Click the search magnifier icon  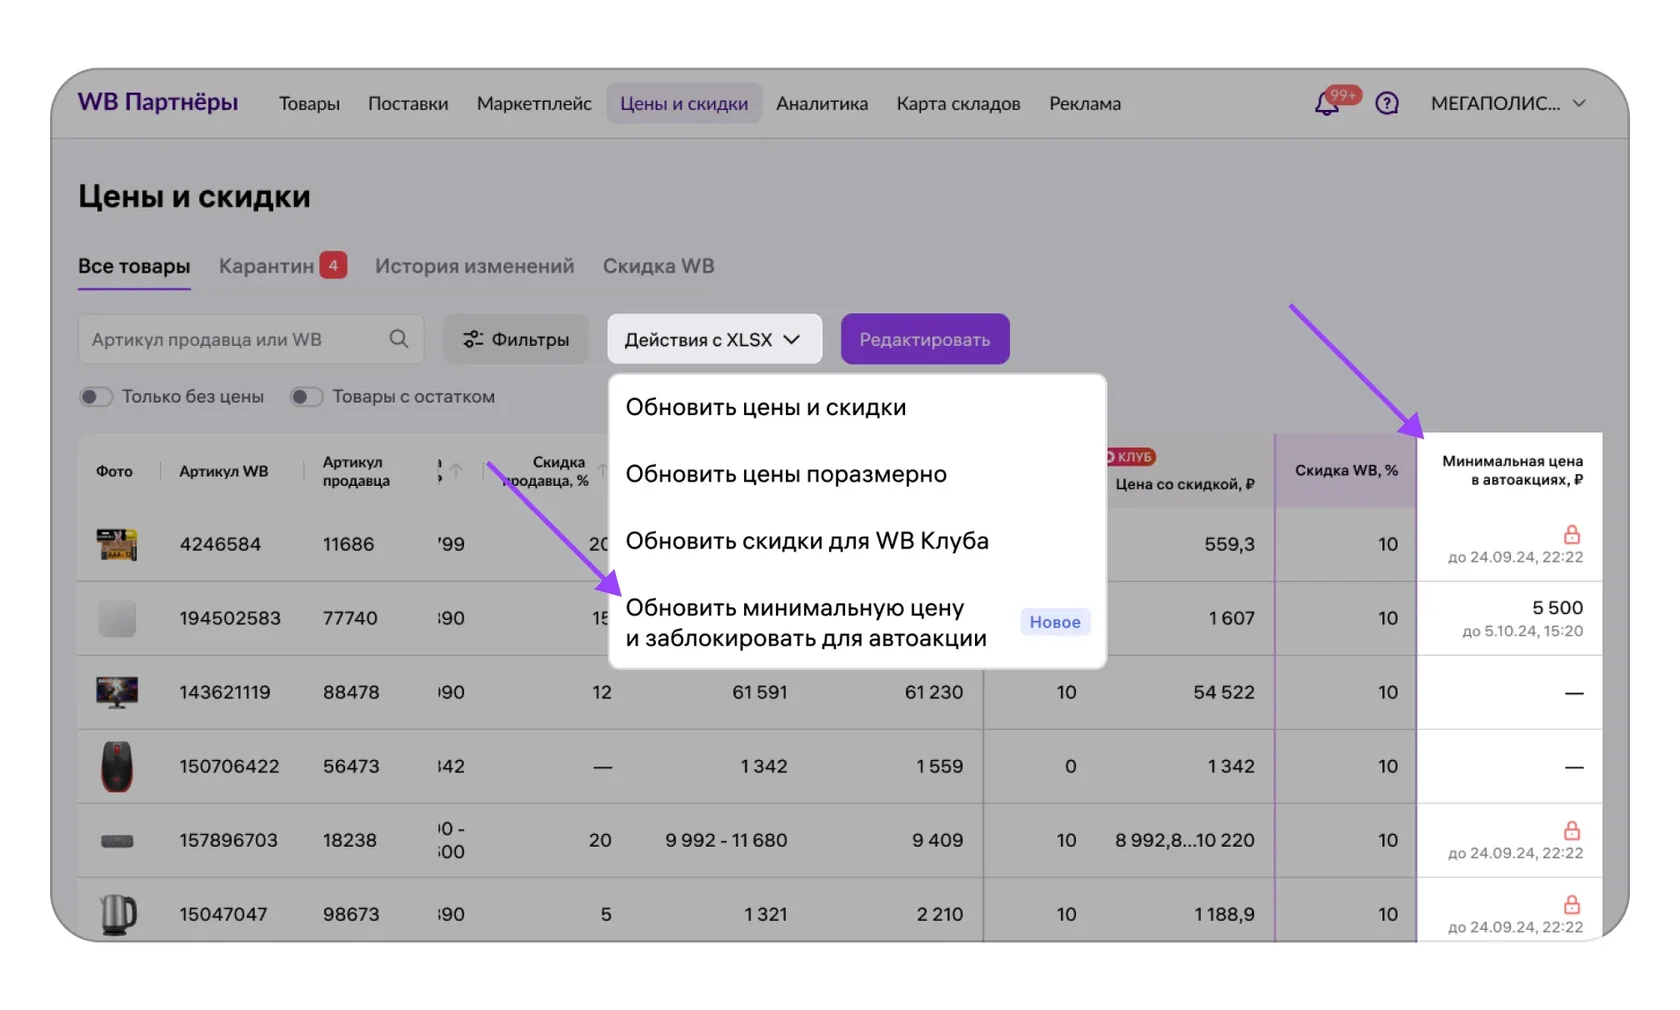pyautogui.click(x=399, y=339)
